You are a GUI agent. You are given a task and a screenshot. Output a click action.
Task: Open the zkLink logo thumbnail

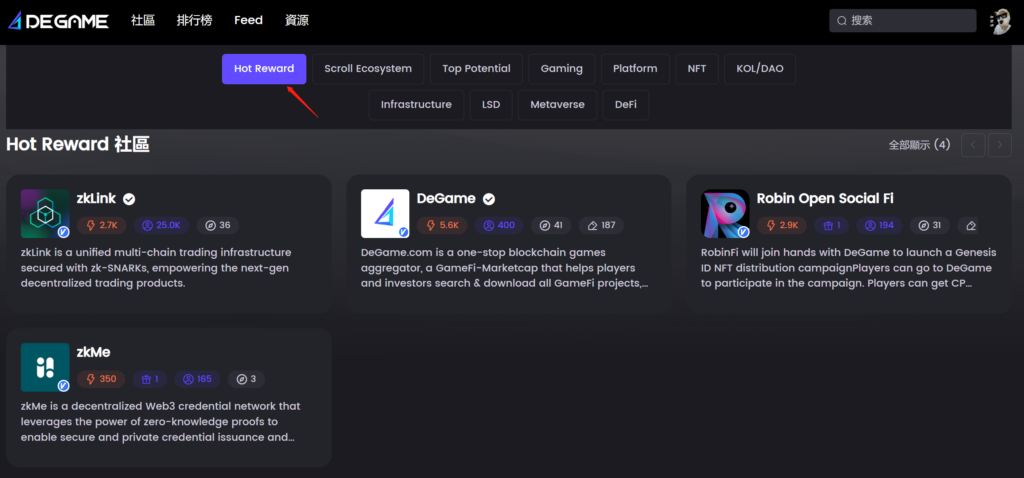[45, 214]
